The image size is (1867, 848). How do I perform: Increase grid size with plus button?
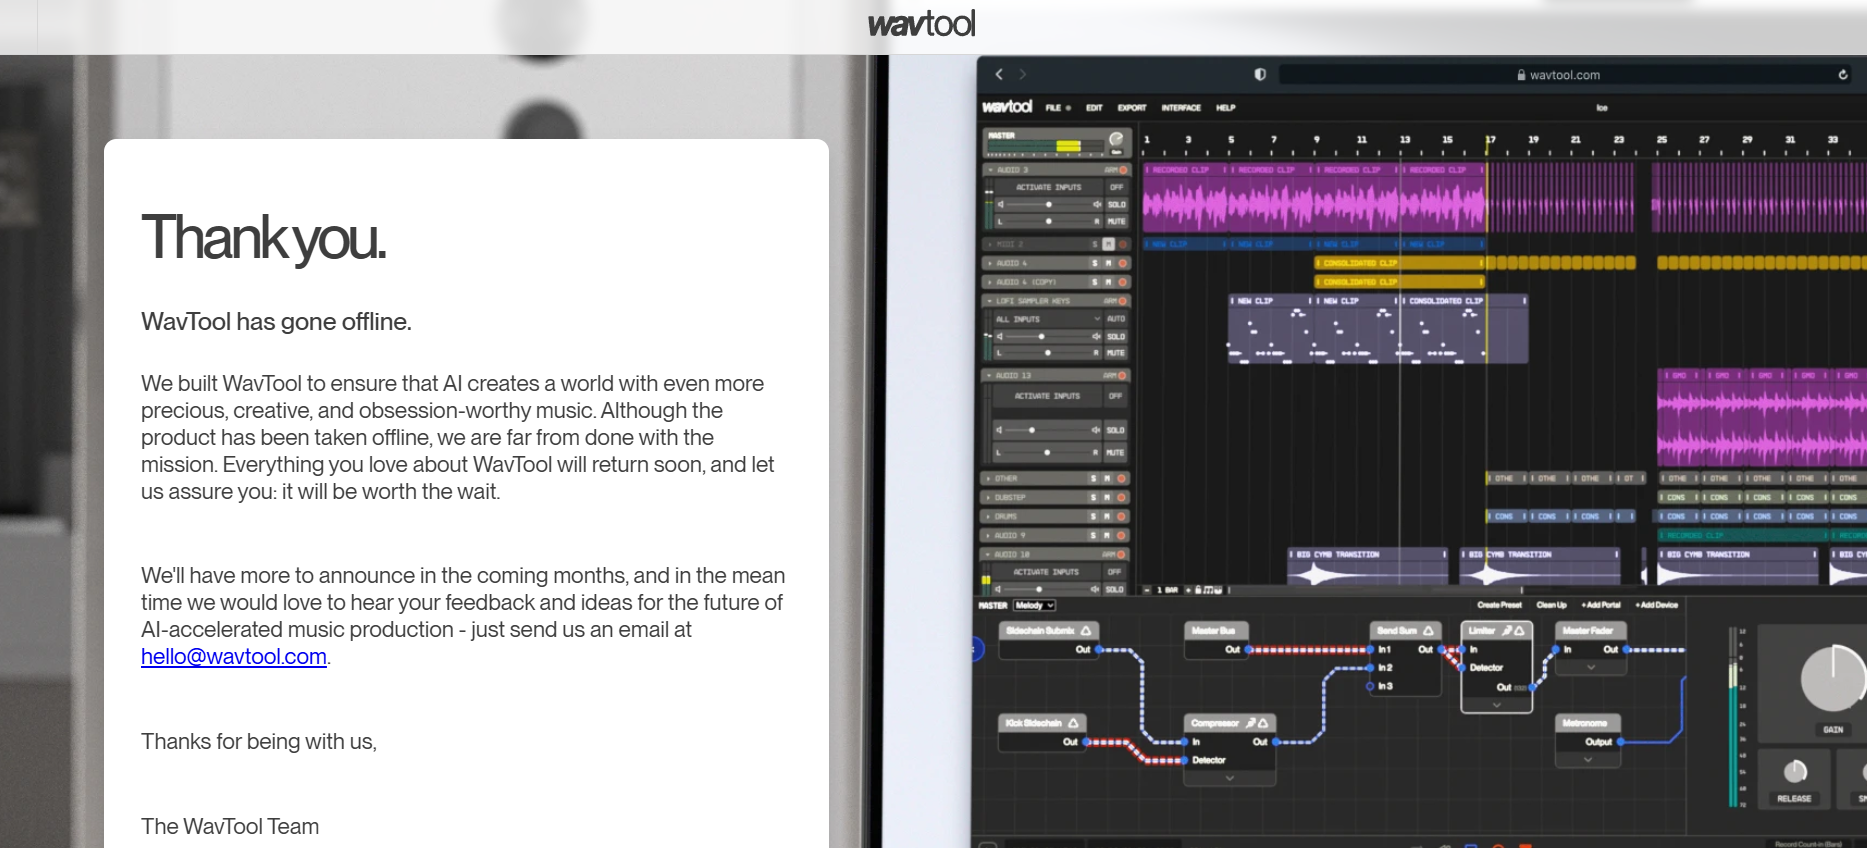click(1187, 590)
